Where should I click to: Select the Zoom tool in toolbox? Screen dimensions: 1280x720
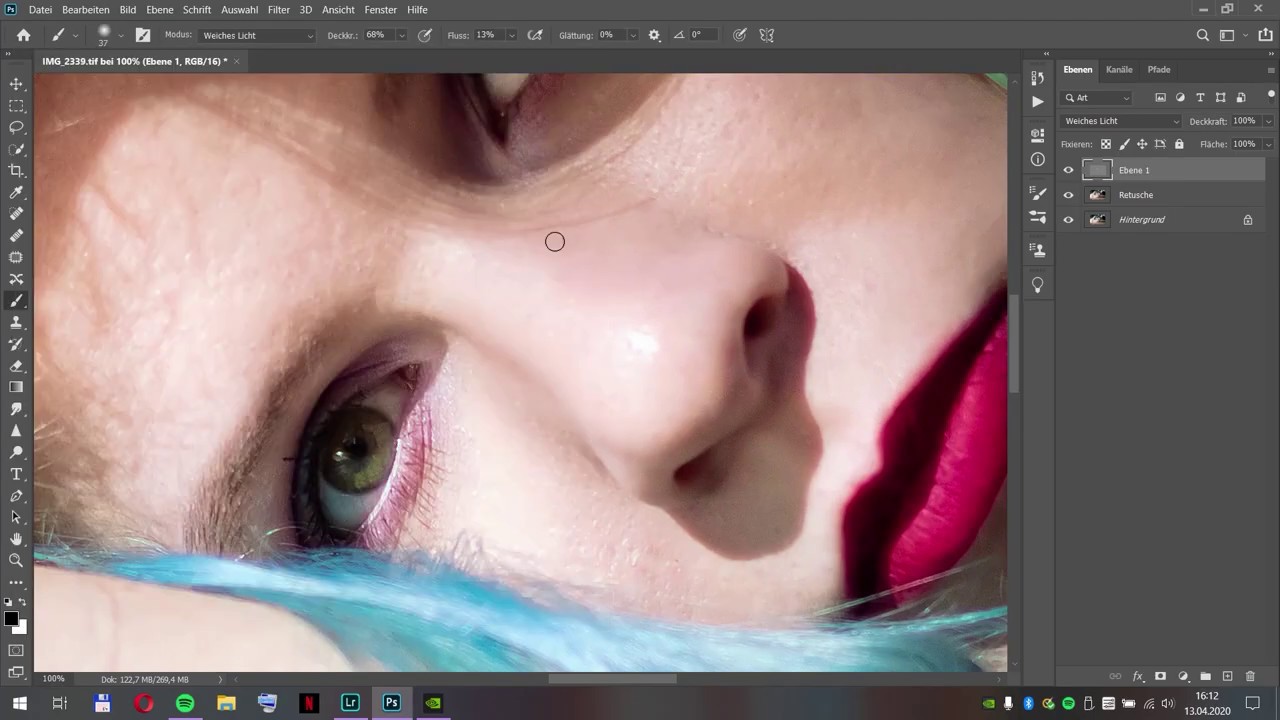[16, 561]
